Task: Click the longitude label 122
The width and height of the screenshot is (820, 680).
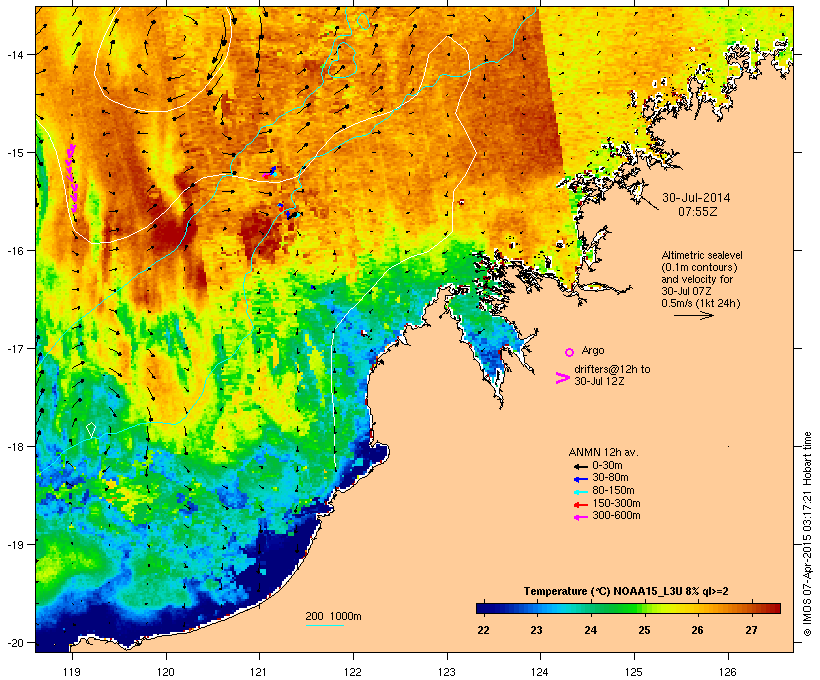Action: pos(353,672)
